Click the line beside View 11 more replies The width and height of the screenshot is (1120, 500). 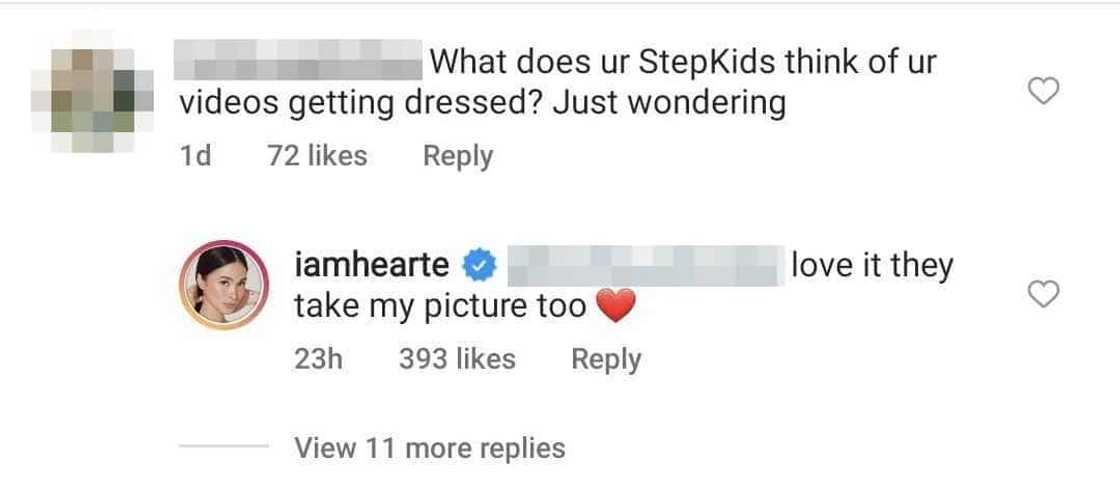coord(222,448)
